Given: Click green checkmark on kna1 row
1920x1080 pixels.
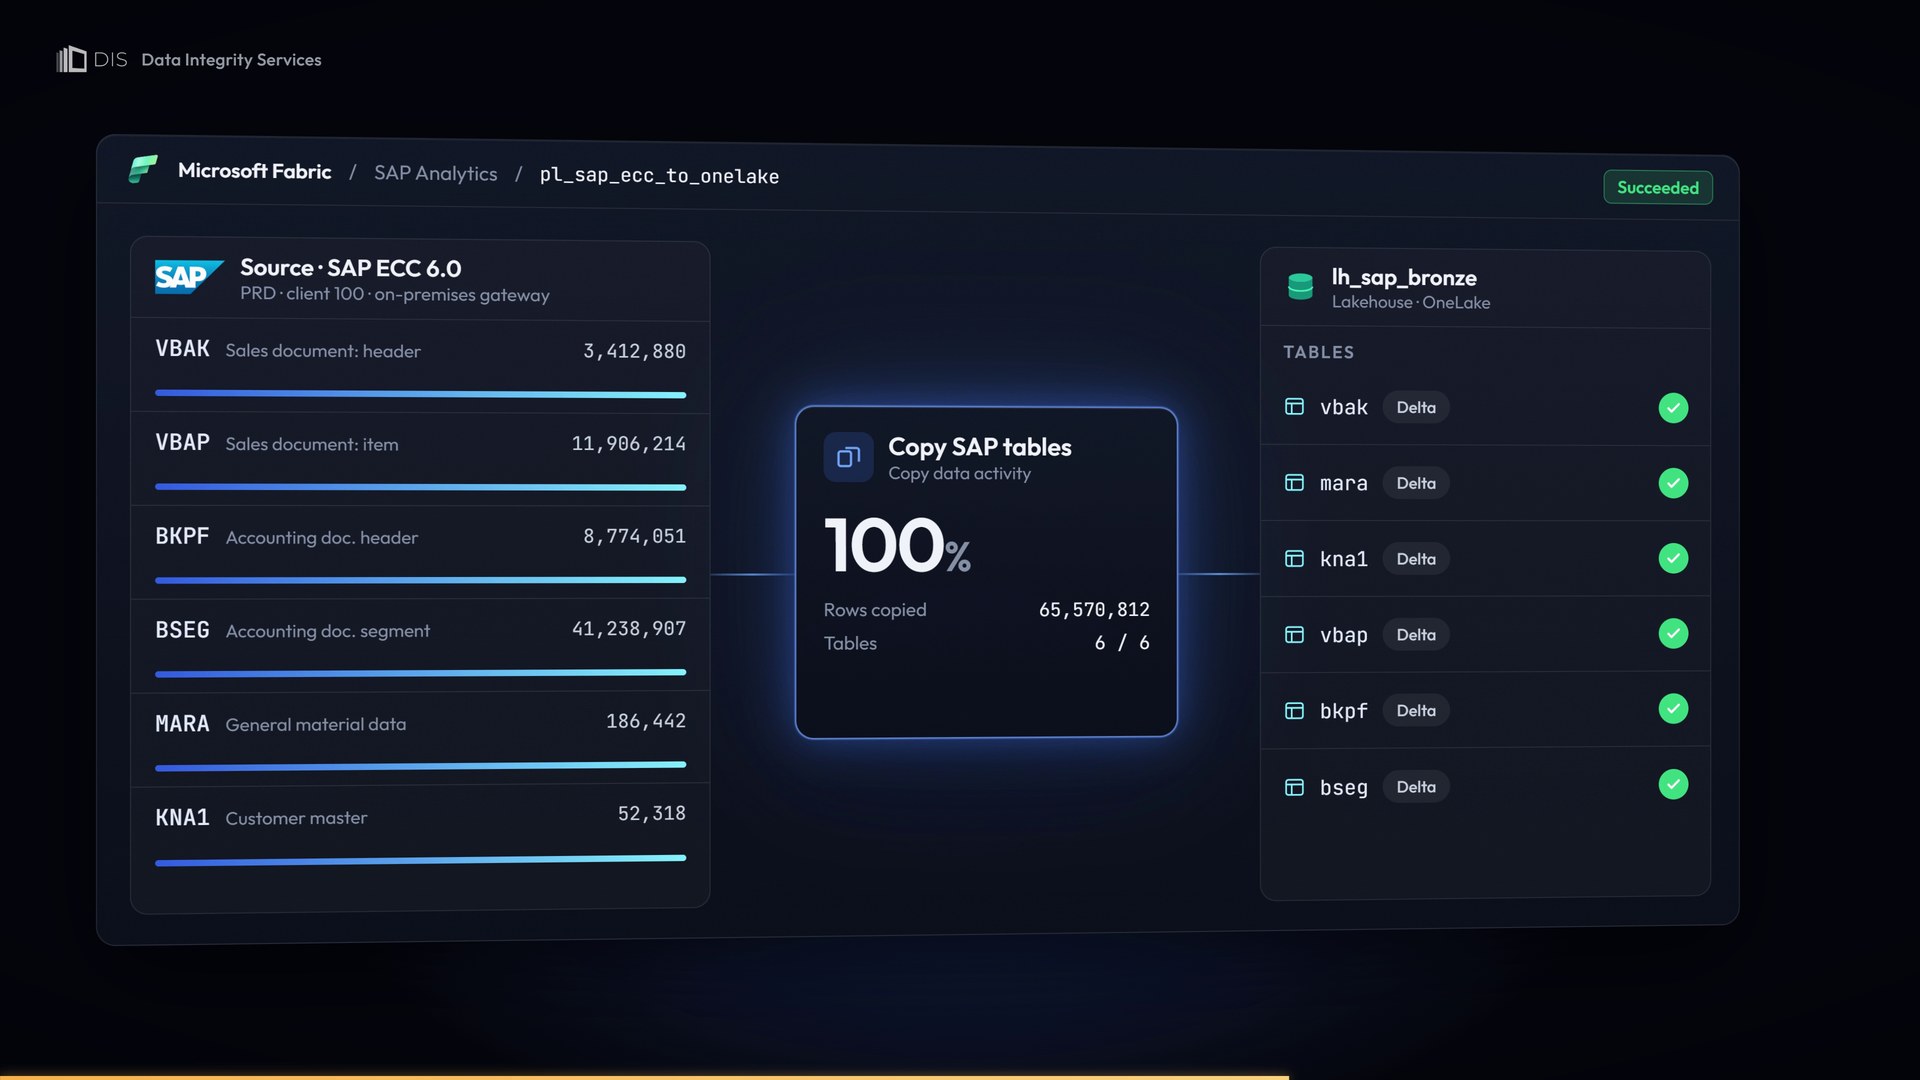Looking at the screenshot, I should 1673,558.
